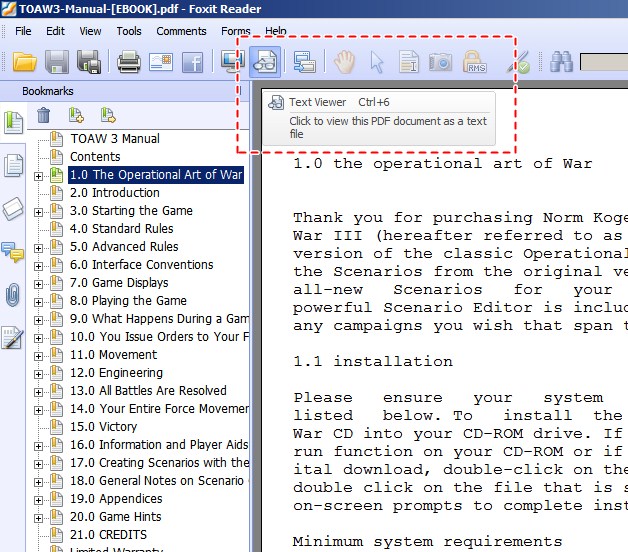Expand the 11.0 Movement bookmark
This screenshot has height=552, width=628.
point(38,357)
